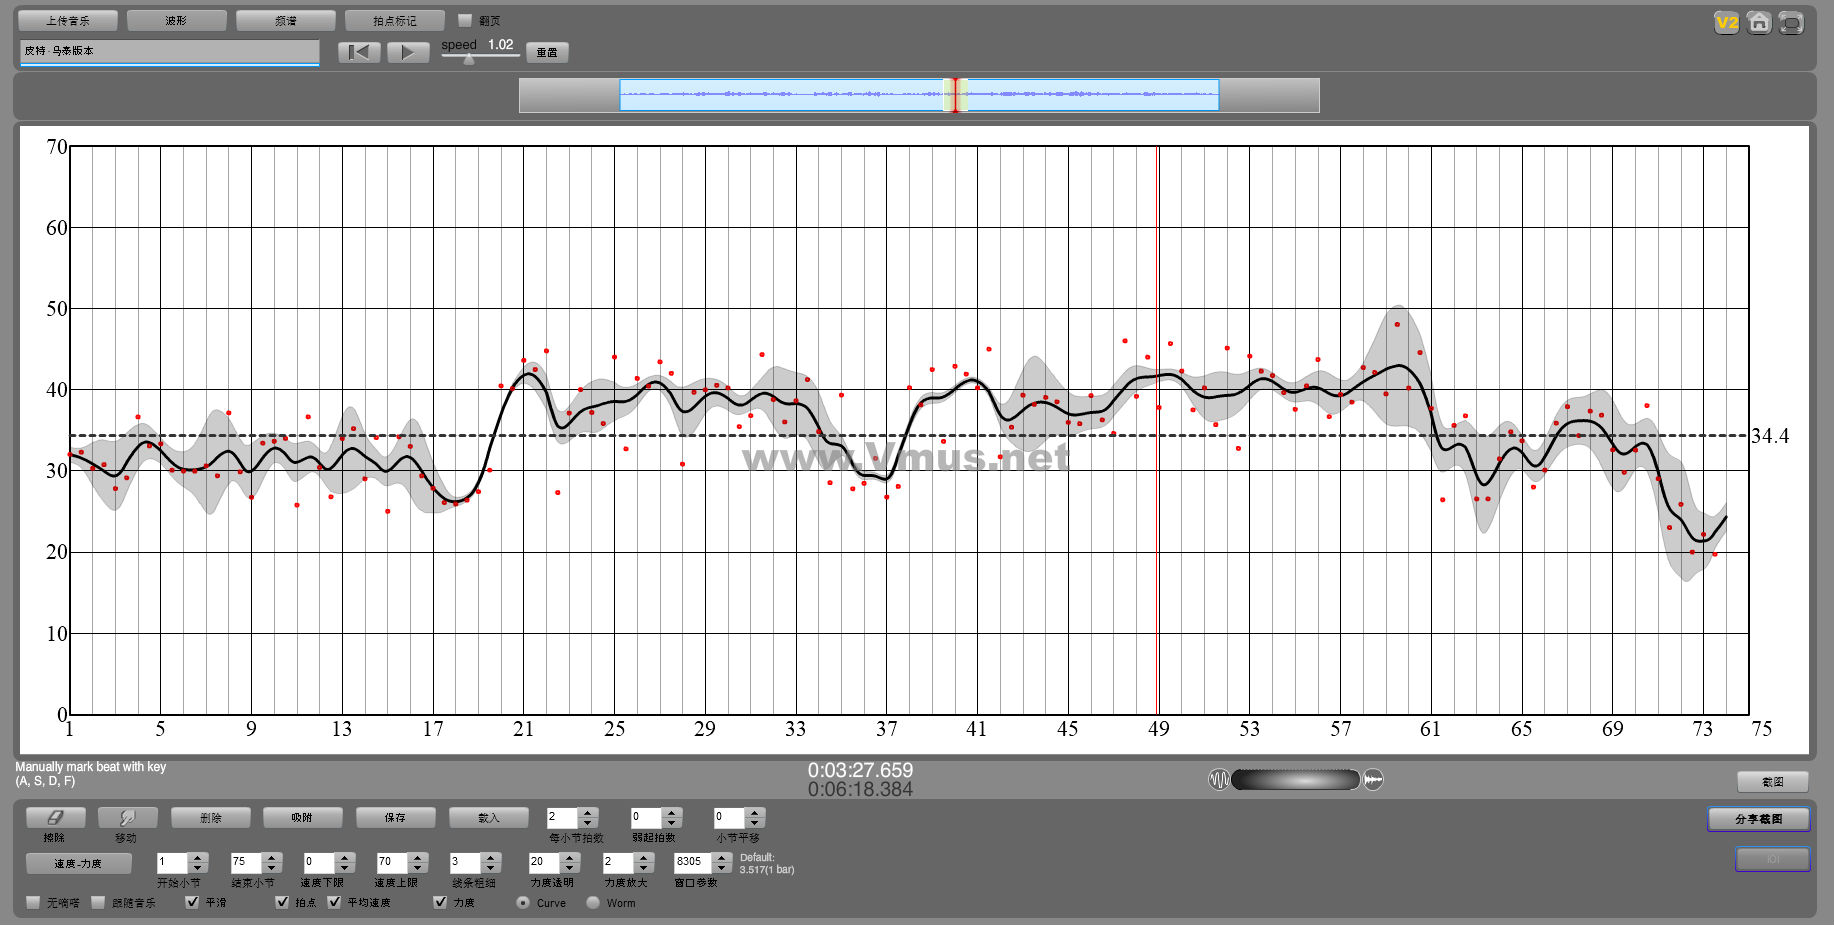Click the 保存 save button
Viewport: 1834px width, 925px height.
[x=395, y=818]
